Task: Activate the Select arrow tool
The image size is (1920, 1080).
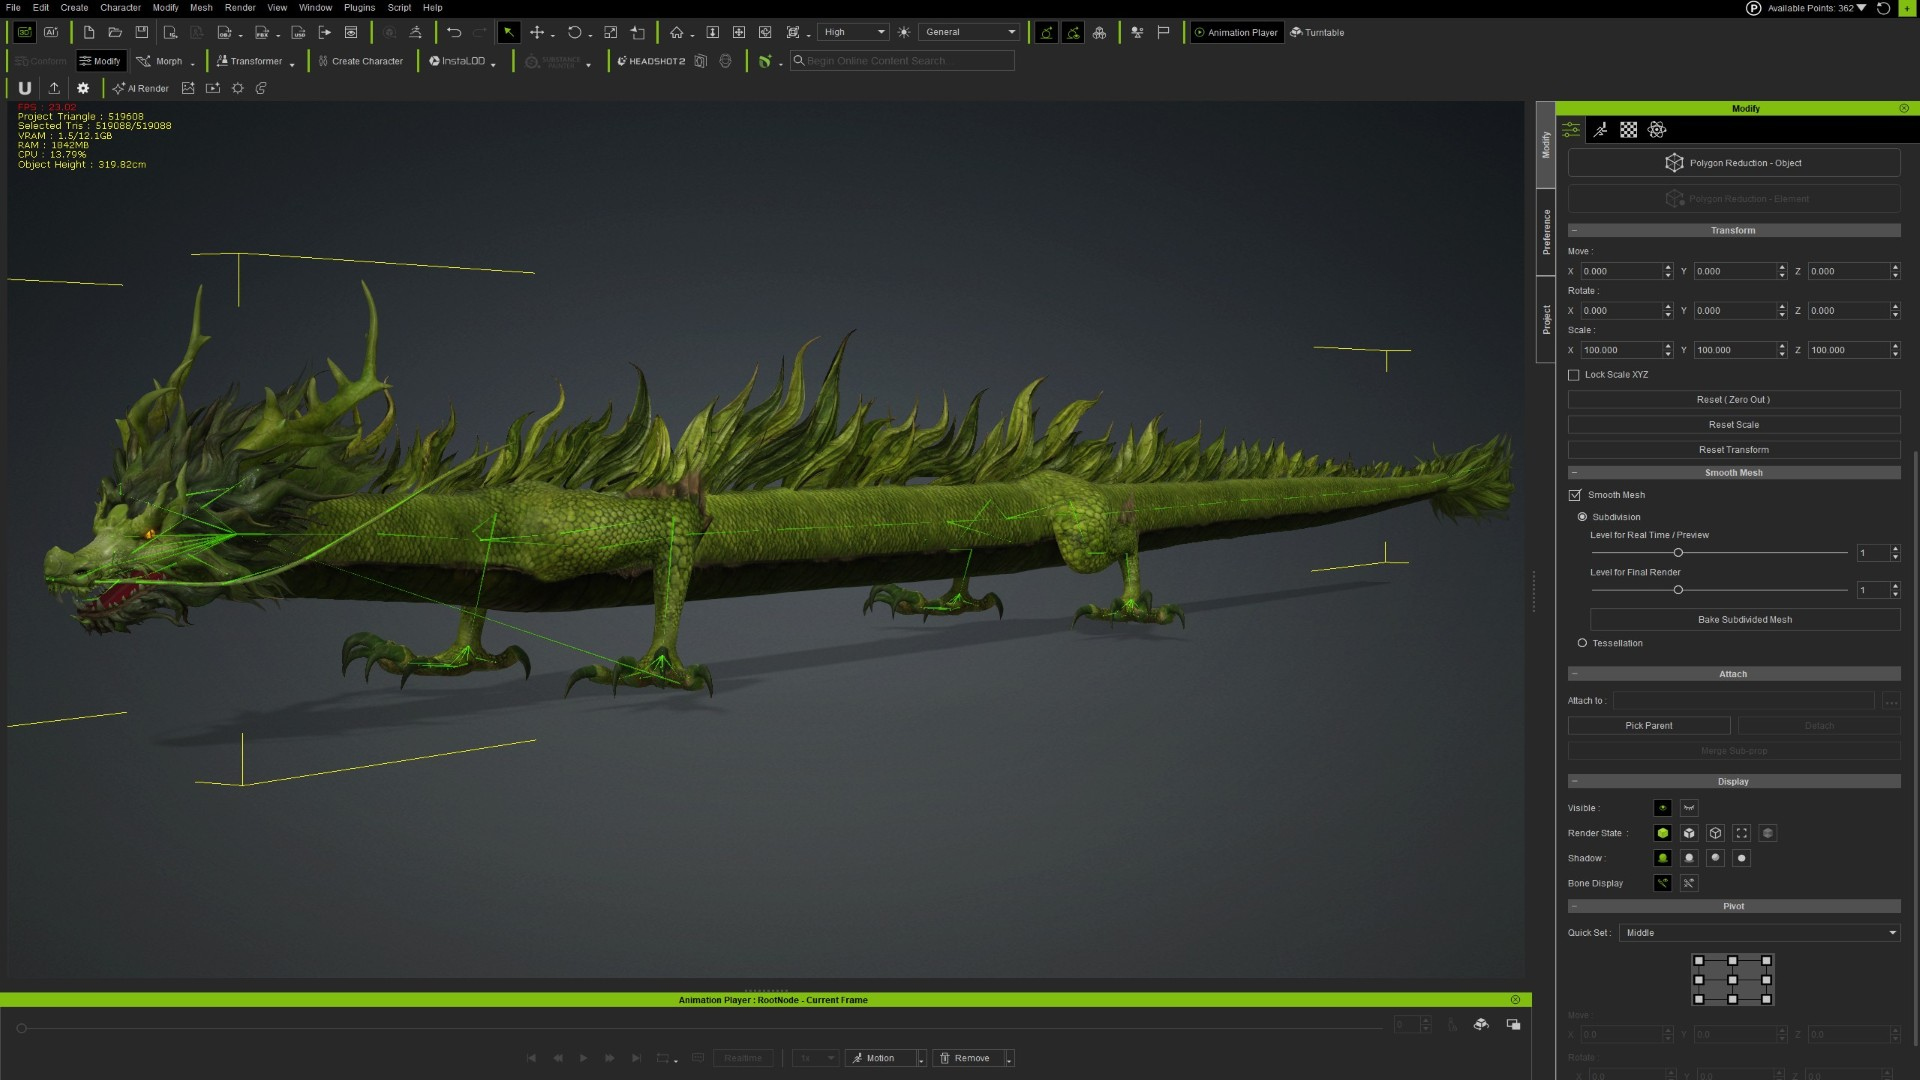Action: (x=509, y=32)
